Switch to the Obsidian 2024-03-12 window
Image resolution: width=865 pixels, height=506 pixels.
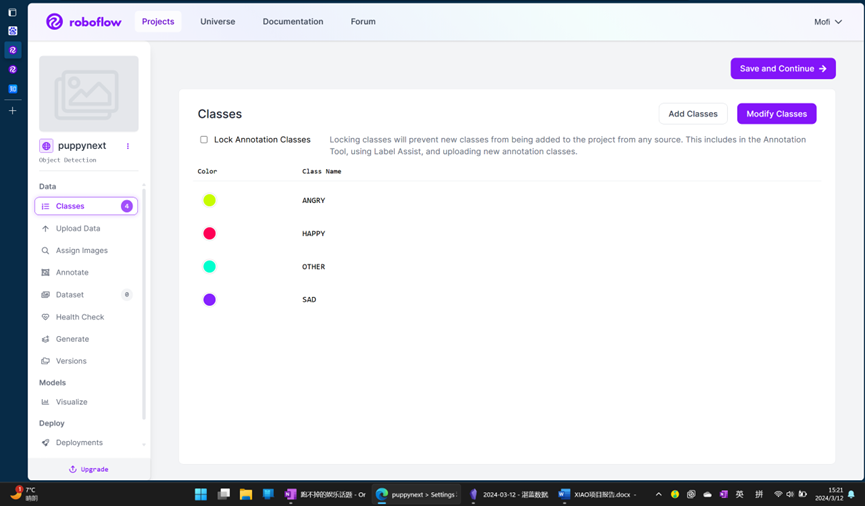click(x=508, y=494)
